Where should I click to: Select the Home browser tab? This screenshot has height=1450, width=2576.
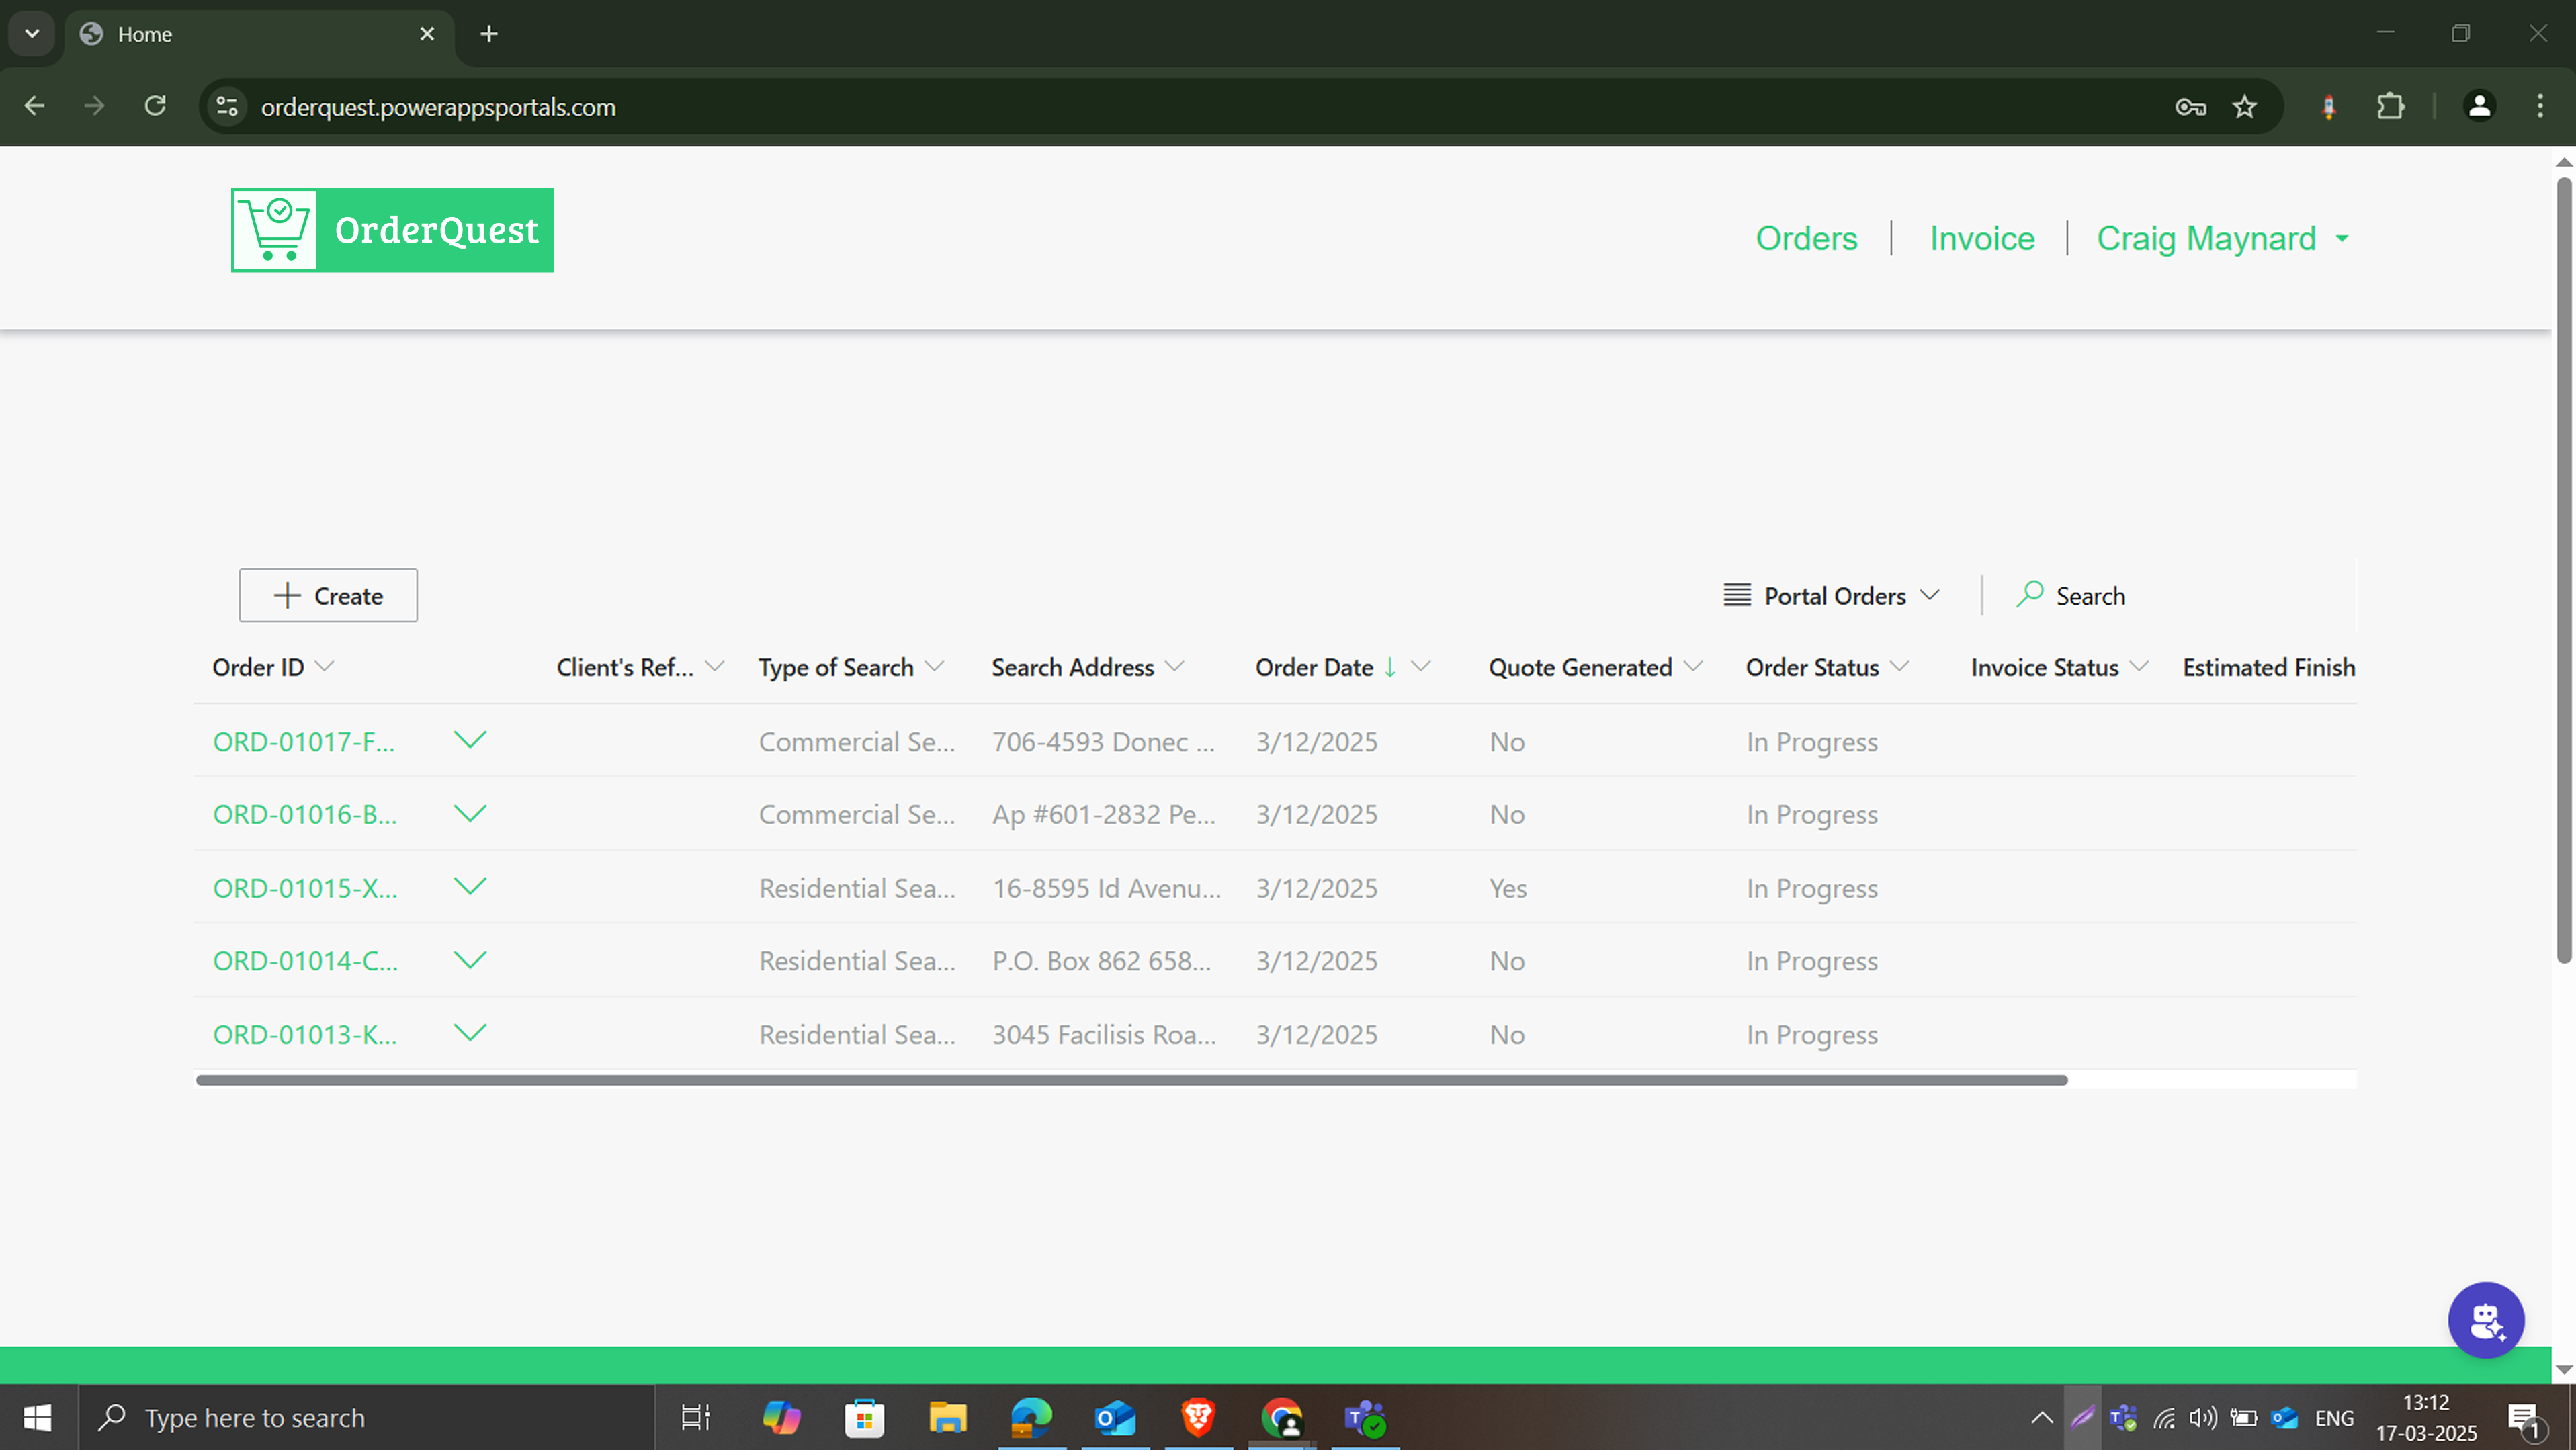tap(260, 34)
